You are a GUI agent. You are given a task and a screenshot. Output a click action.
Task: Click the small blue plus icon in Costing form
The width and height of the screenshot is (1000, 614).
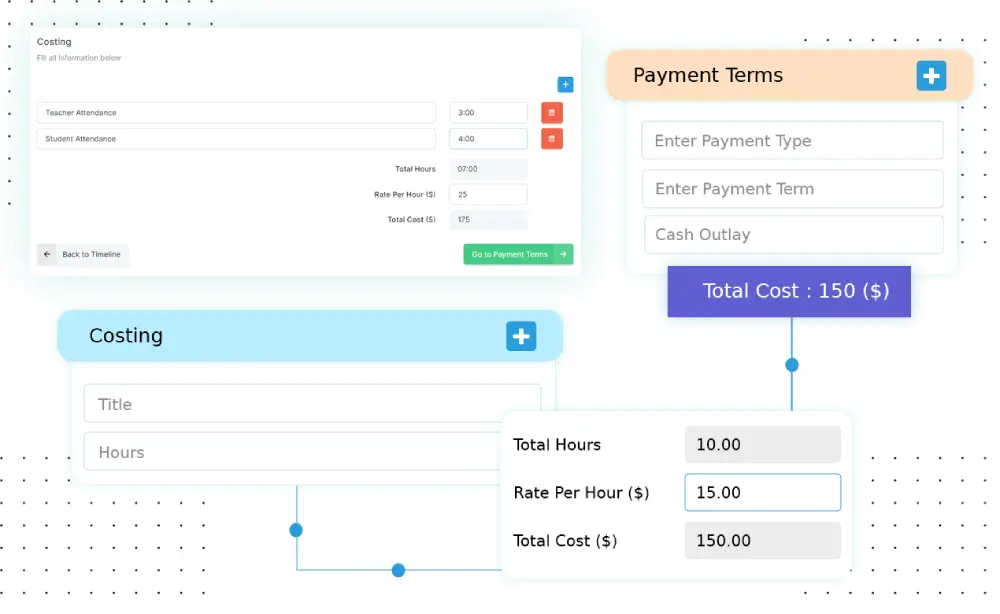tap(565, 85)
